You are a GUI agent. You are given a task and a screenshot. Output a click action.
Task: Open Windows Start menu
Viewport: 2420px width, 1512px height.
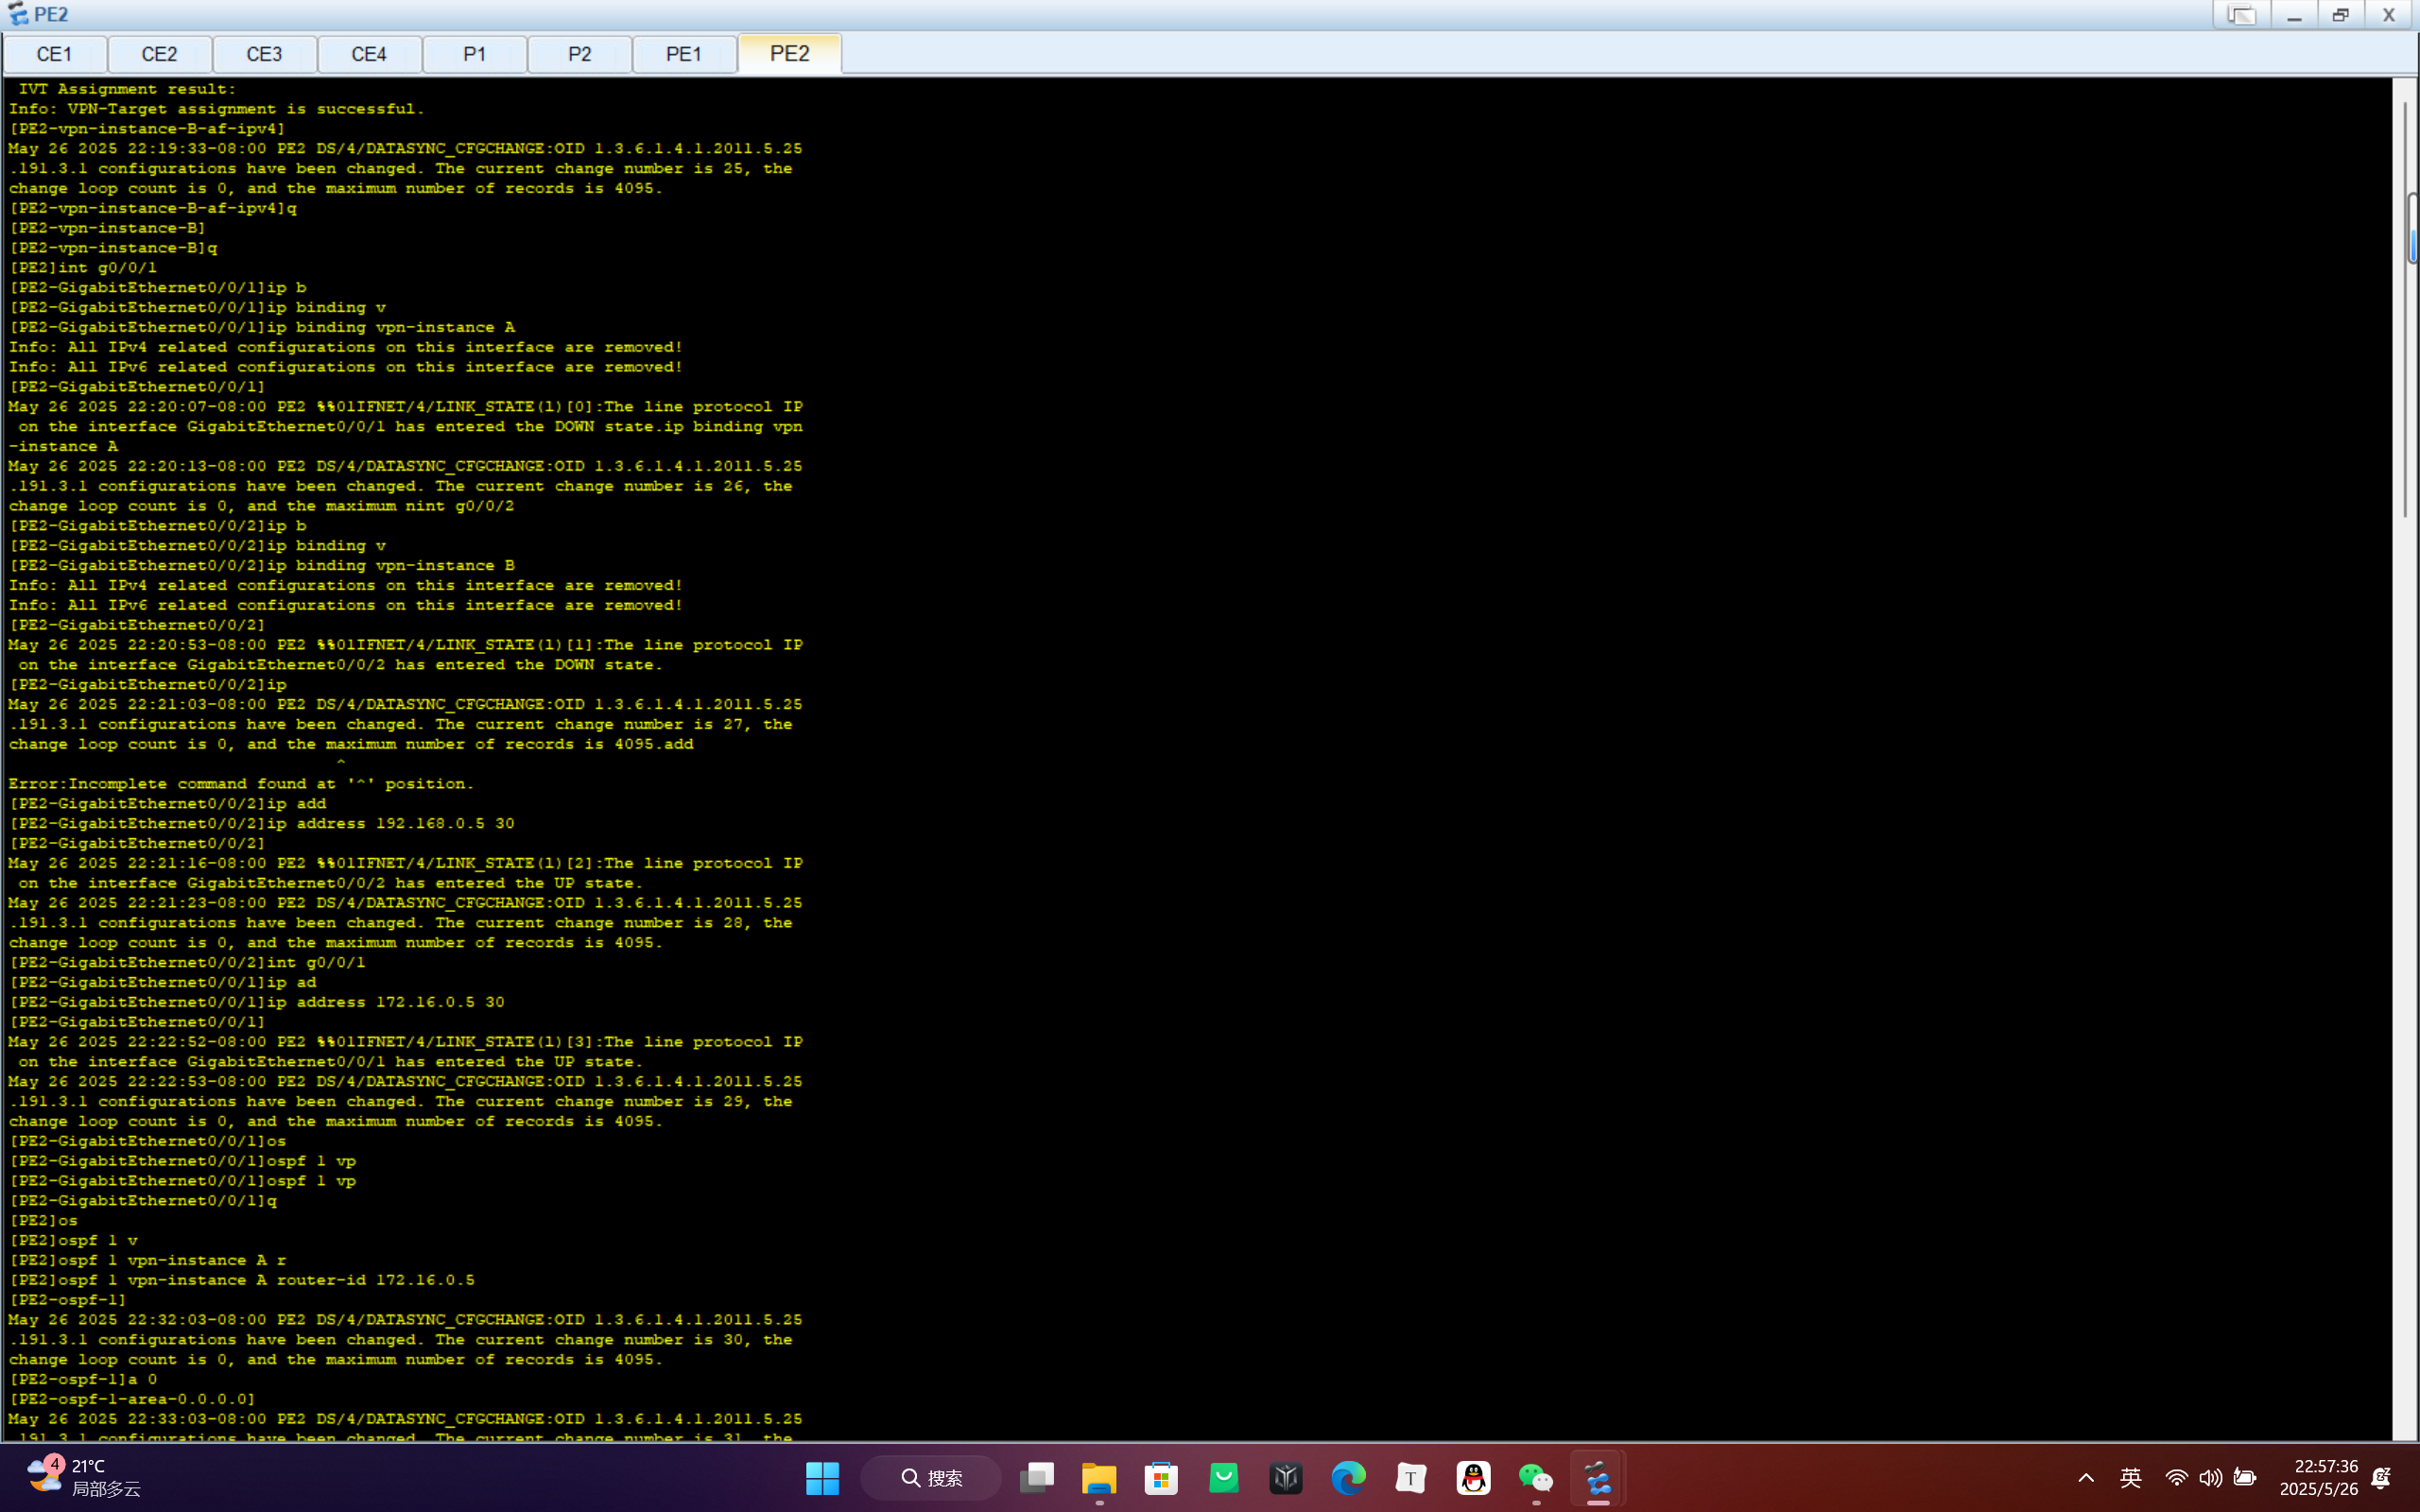(822, 1478)
